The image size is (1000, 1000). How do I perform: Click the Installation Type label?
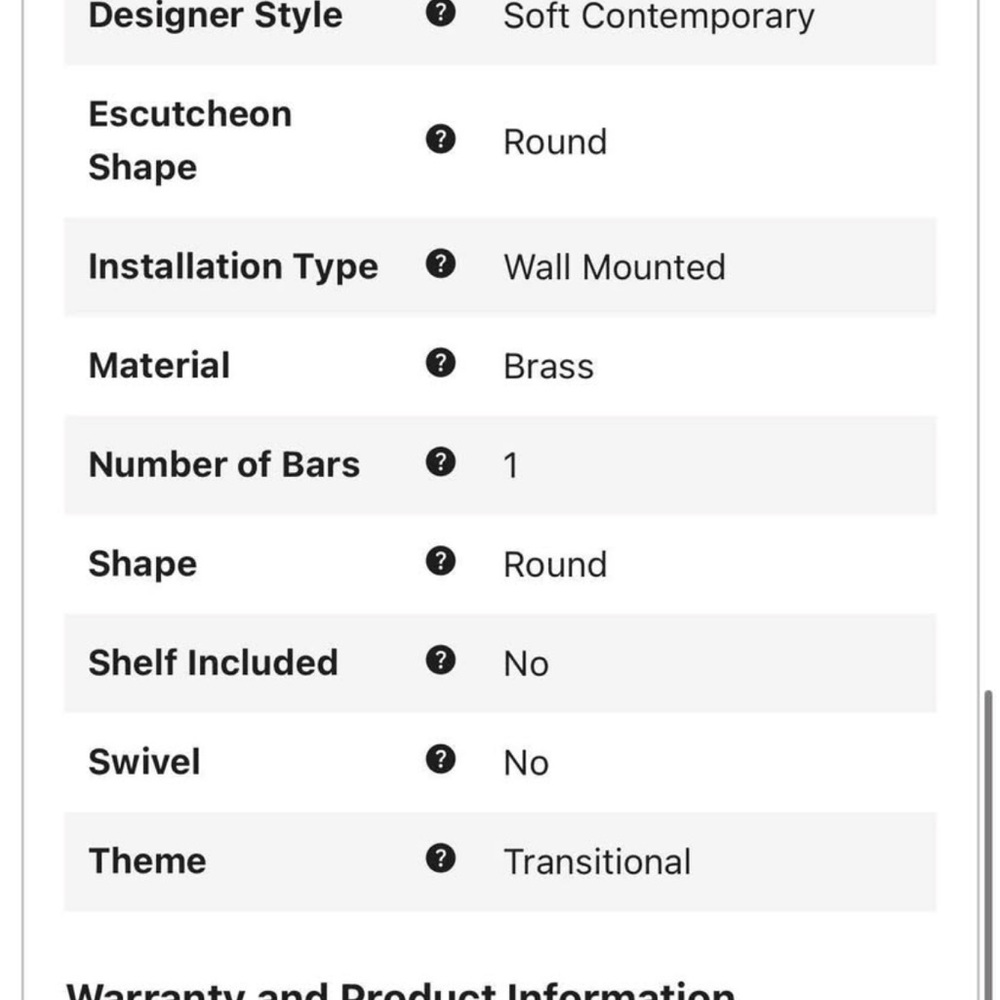pyautogui.click(x=233, y=267)
